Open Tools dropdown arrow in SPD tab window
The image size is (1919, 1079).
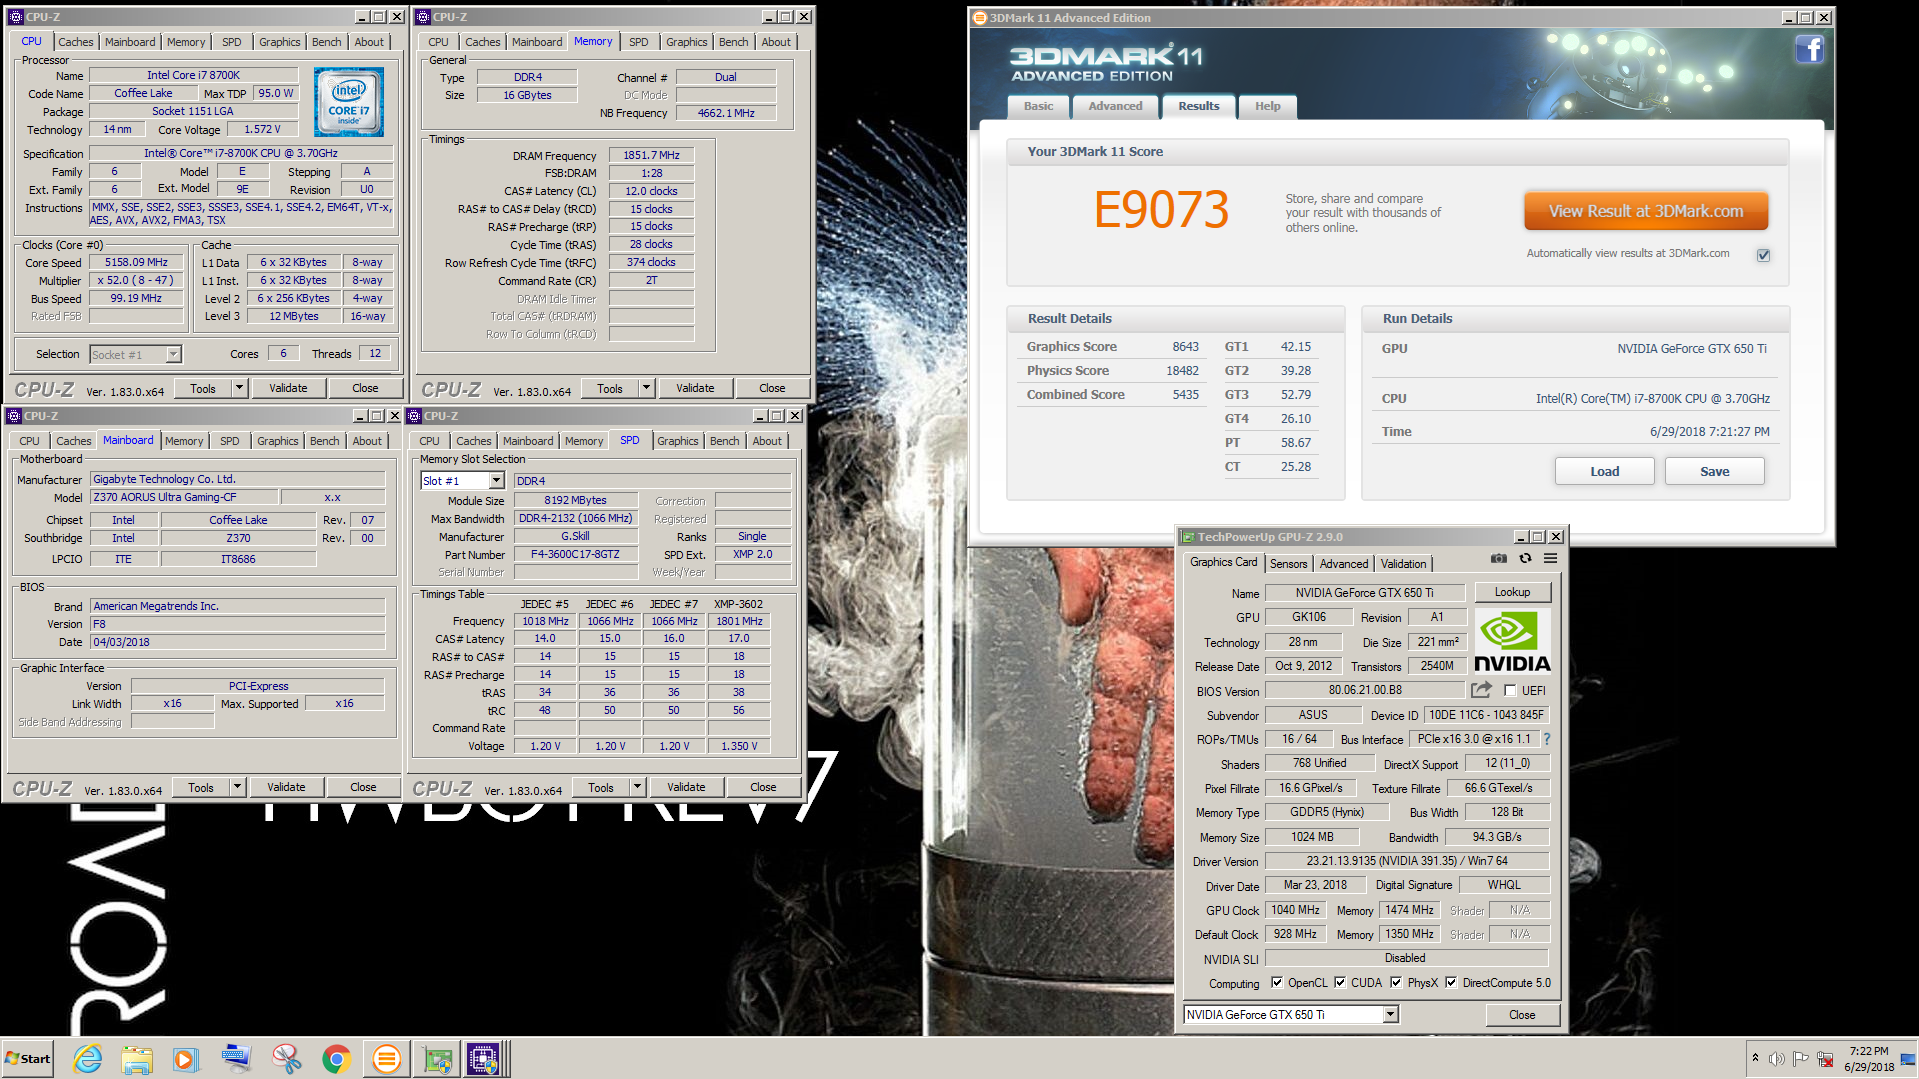pos(637,787)
